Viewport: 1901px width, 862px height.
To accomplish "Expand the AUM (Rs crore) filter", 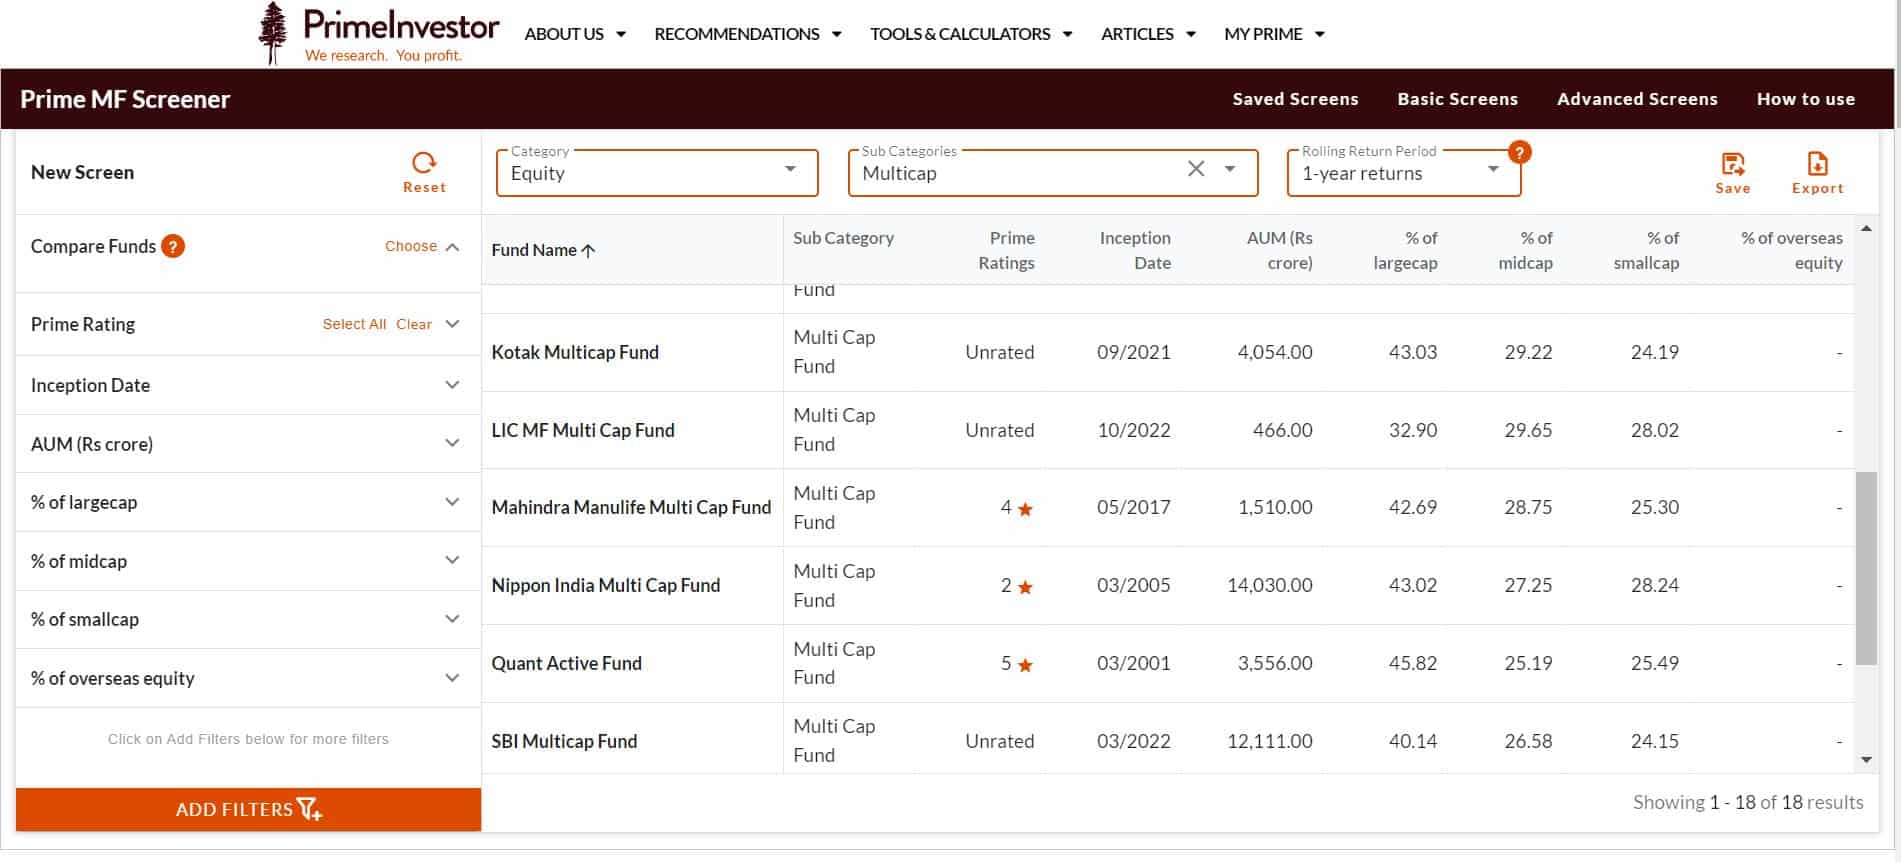I will [452, 444].
